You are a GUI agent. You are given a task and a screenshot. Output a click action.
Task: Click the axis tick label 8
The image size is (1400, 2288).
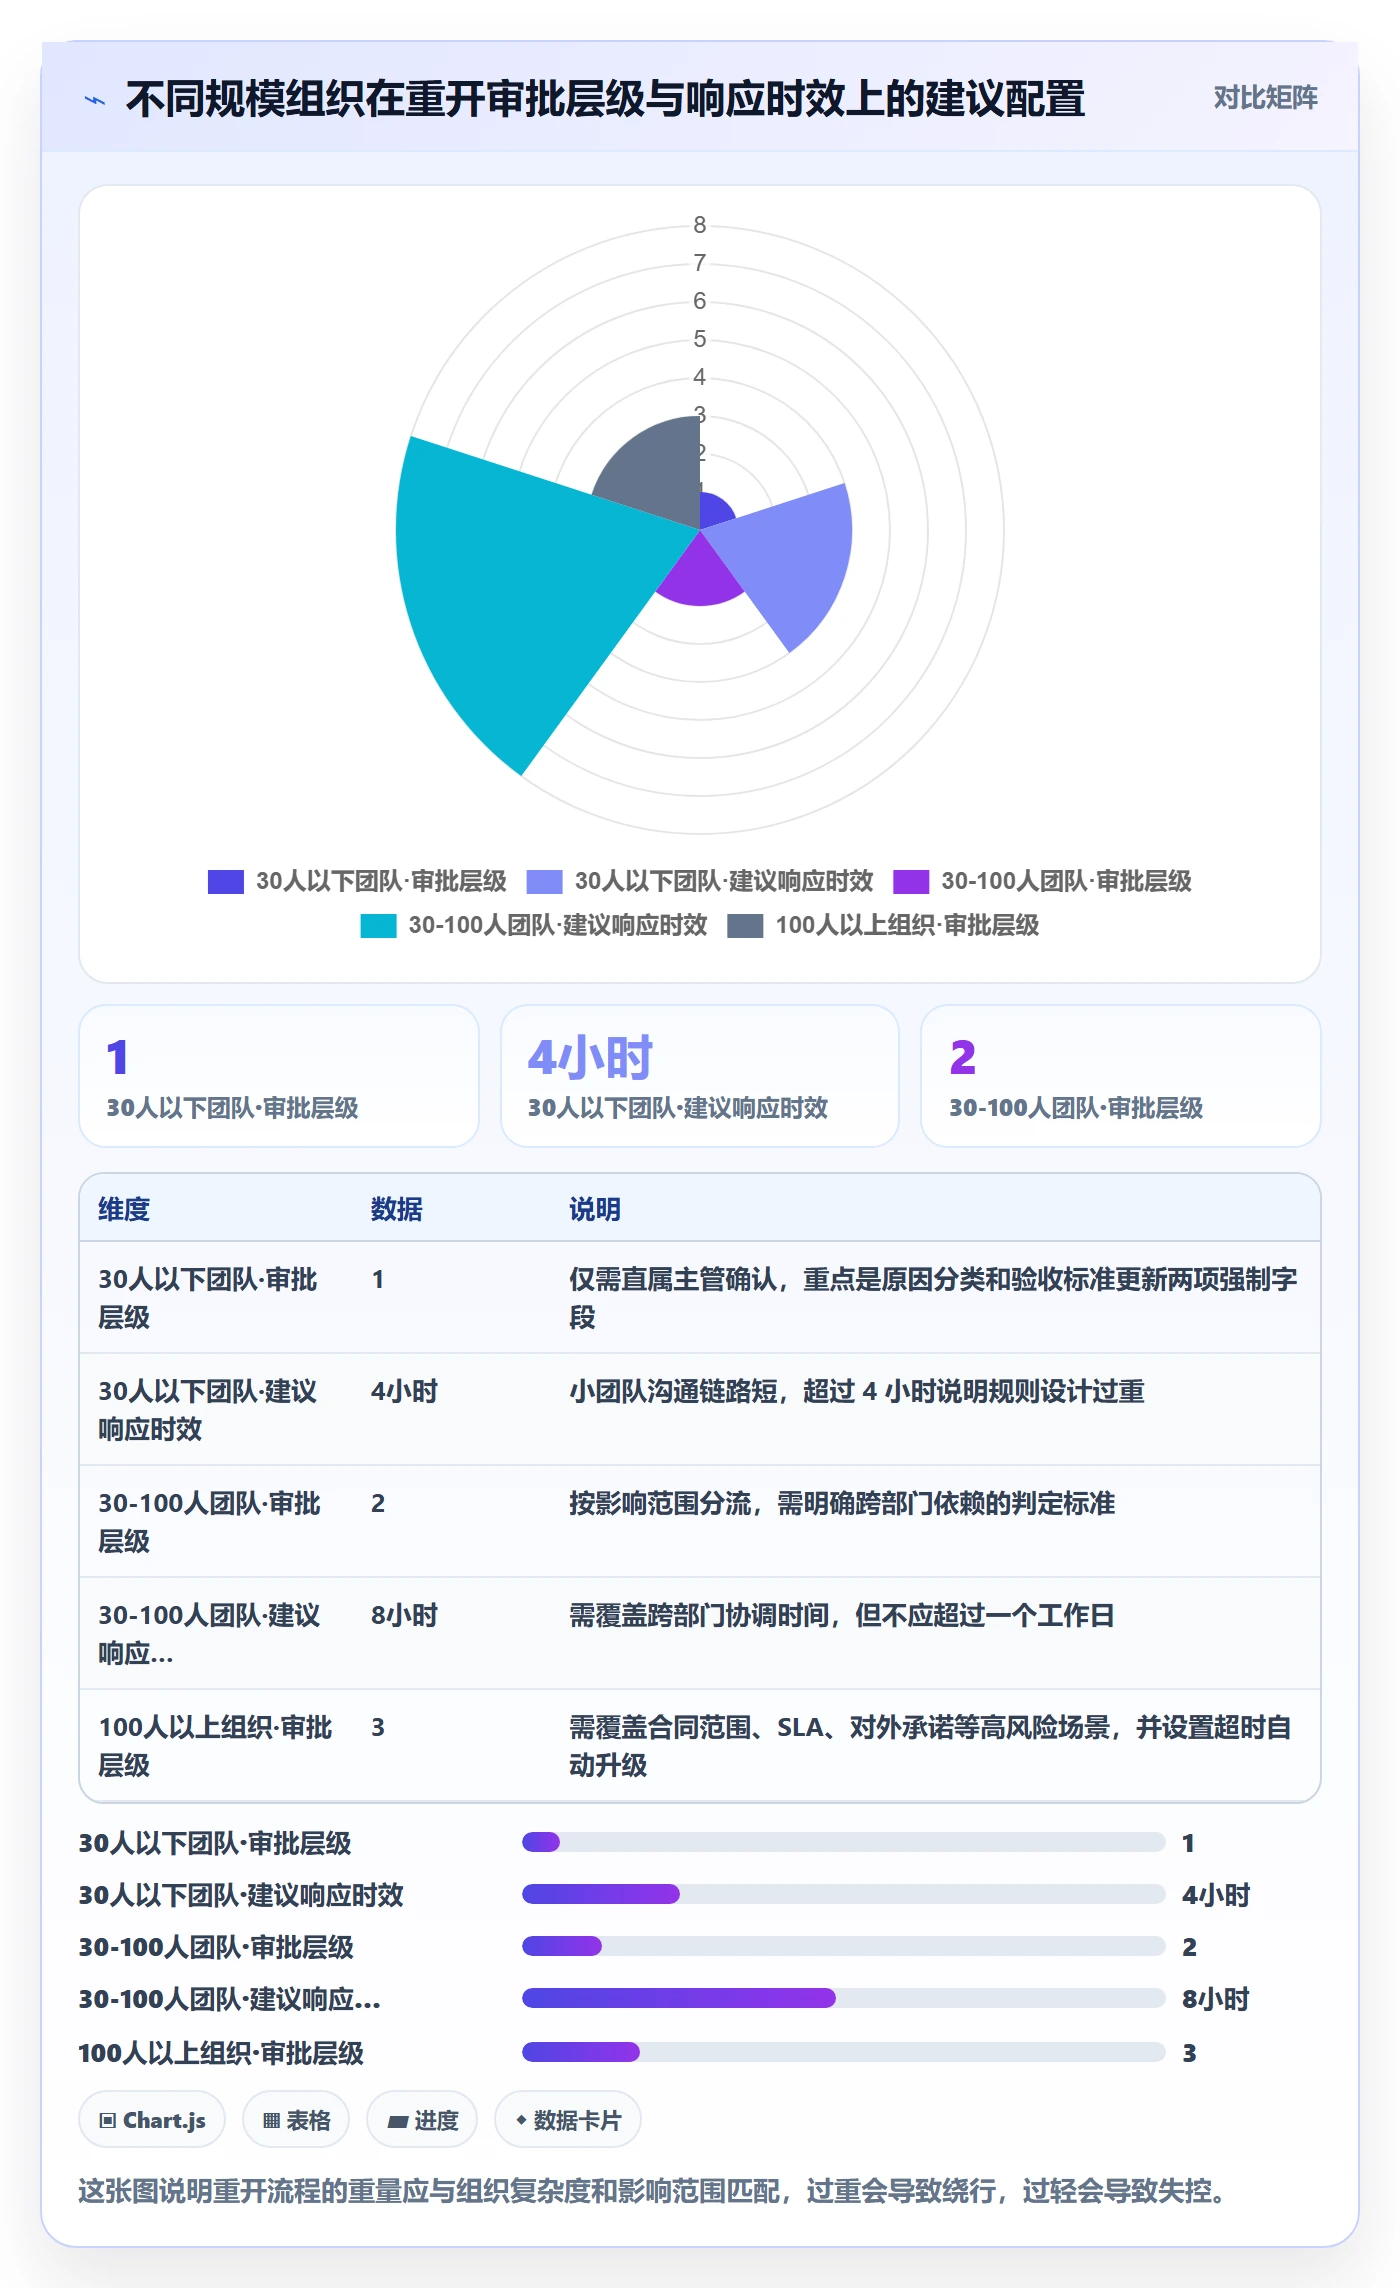(x=700, y=225)
